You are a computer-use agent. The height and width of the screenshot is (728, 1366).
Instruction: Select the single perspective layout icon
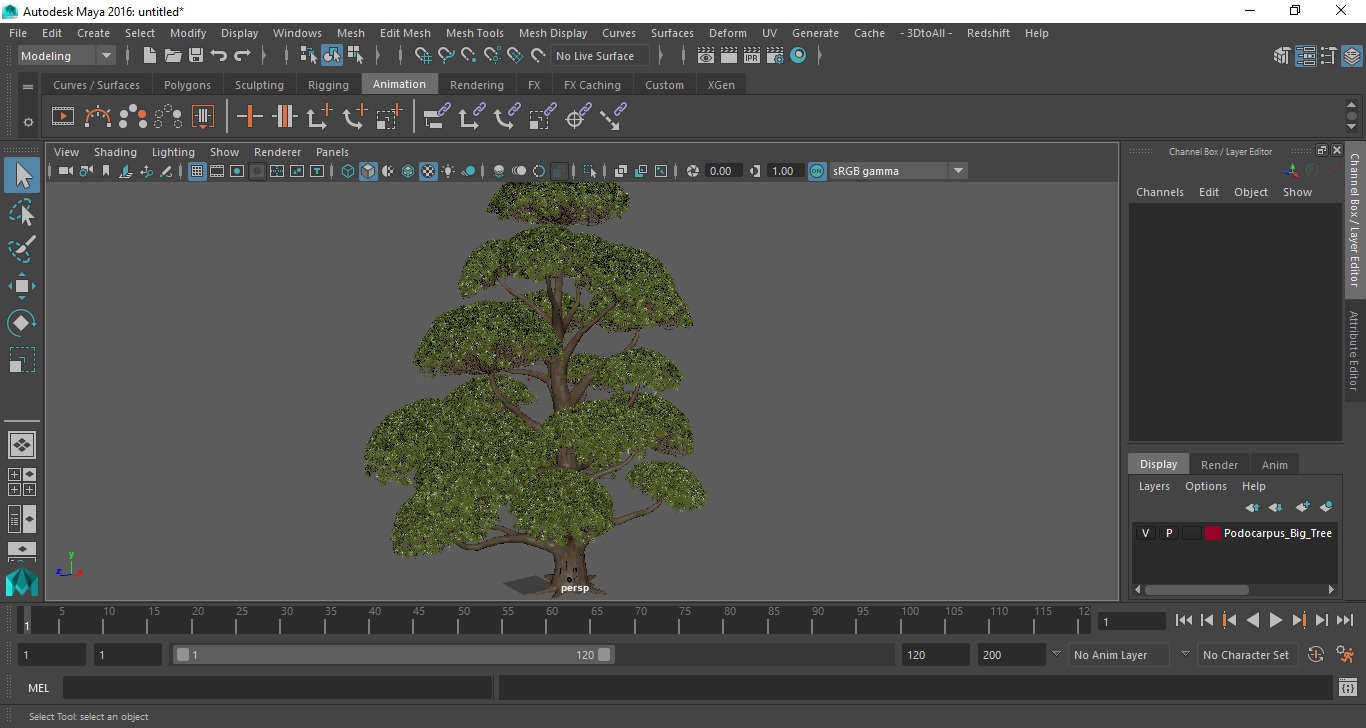(x=22, y=445)
